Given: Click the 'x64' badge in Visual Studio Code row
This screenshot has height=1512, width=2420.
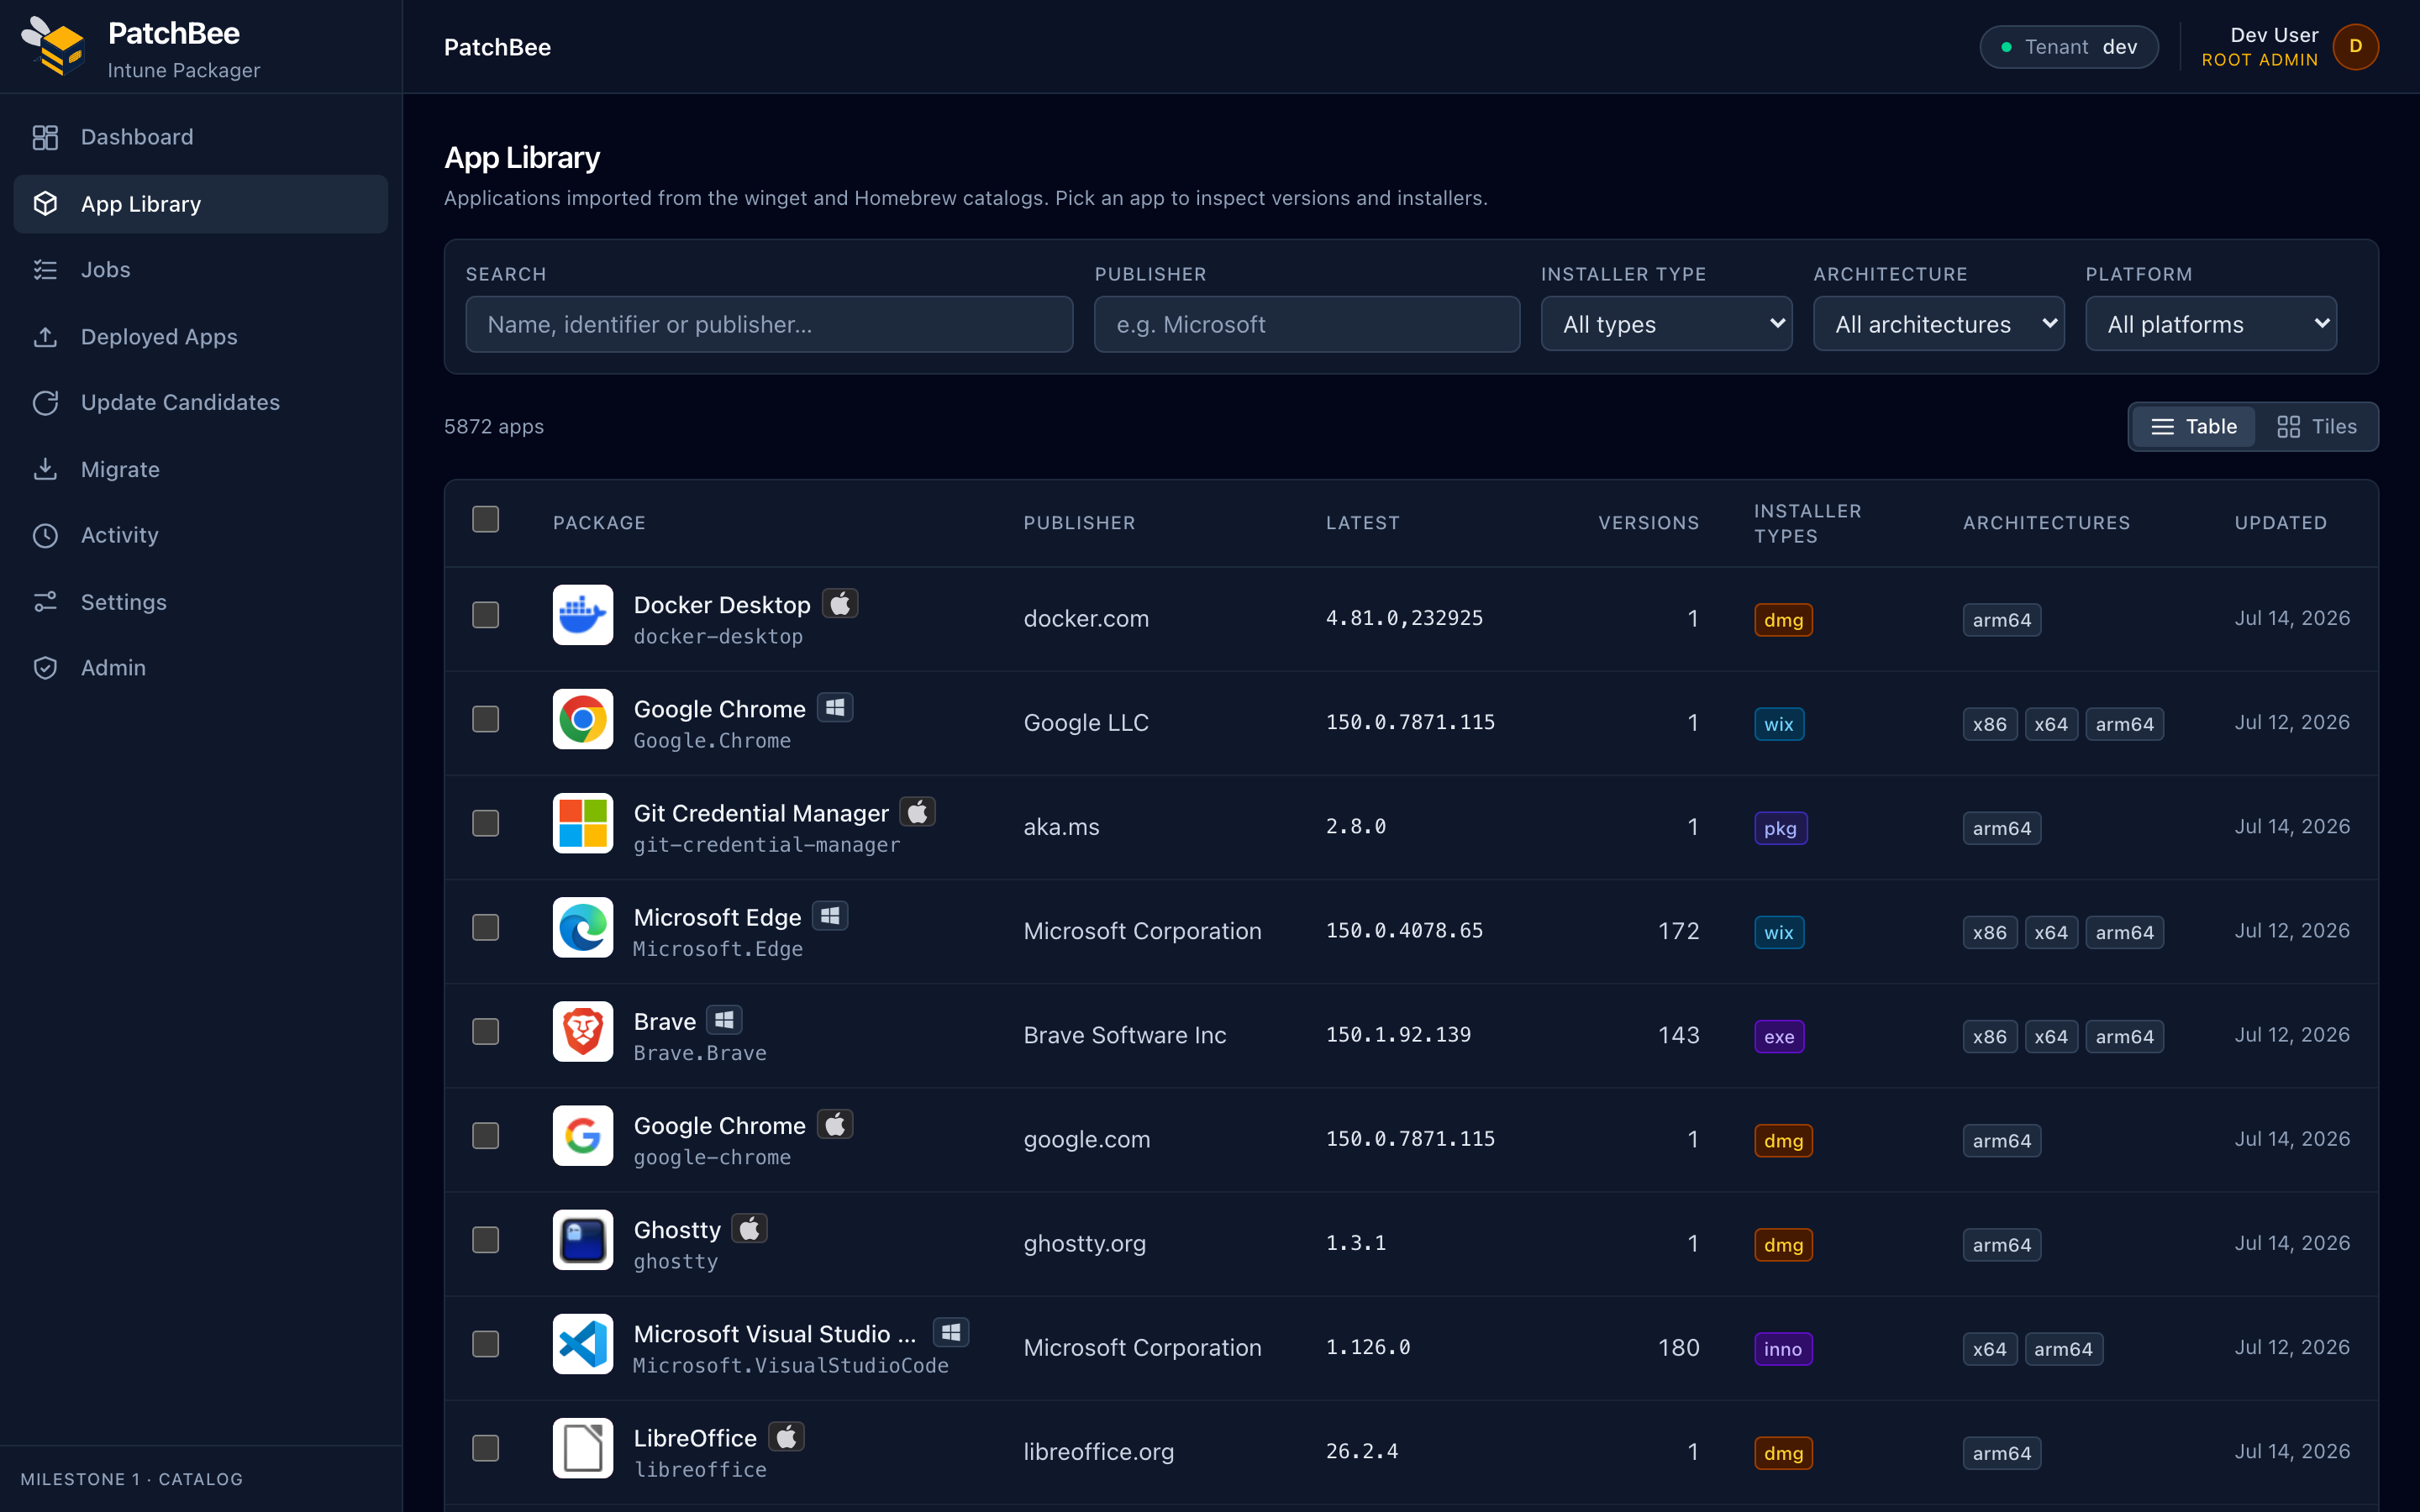Looking at the screenshot, I should 1990,1349.
